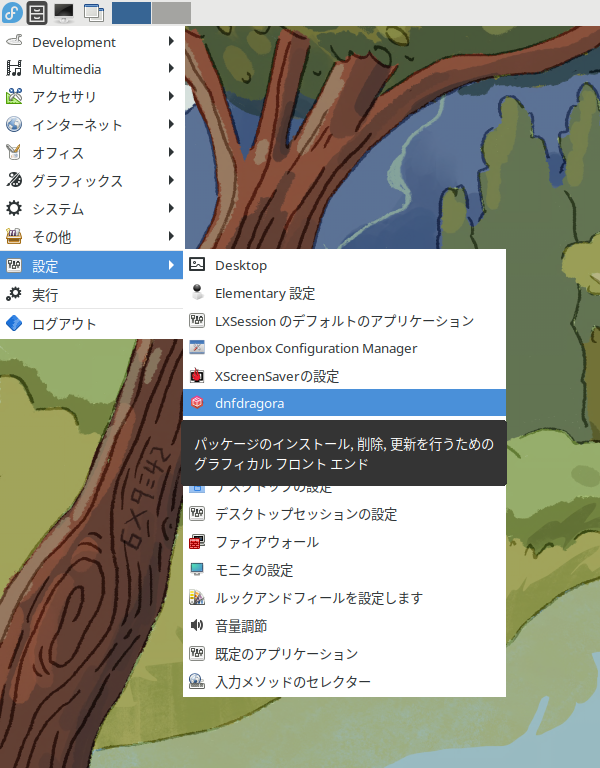
Task: Open ルックアンドフィールを設定します entry
Action: pyautogui.click(x=344, y=598)
